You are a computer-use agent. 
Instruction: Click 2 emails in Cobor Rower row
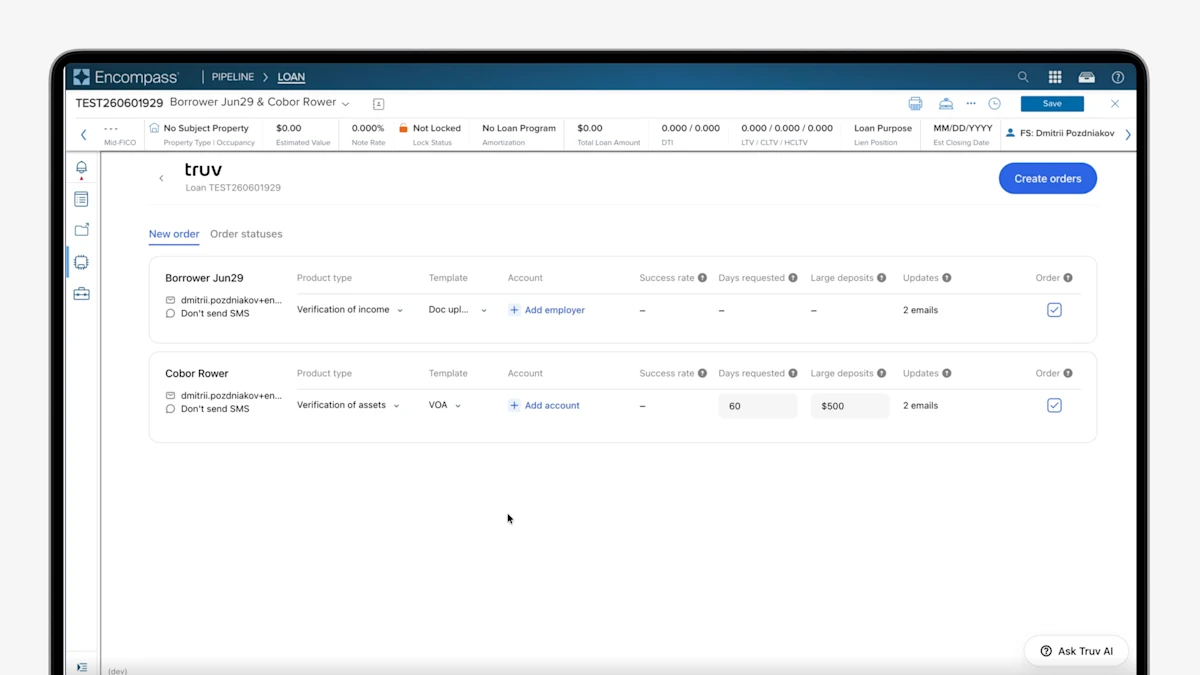click(x=920, y=405)
